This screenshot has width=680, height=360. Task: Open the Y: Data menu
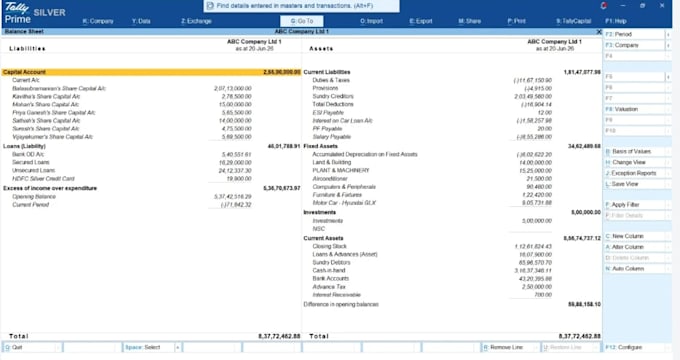[x=141, y=21]
